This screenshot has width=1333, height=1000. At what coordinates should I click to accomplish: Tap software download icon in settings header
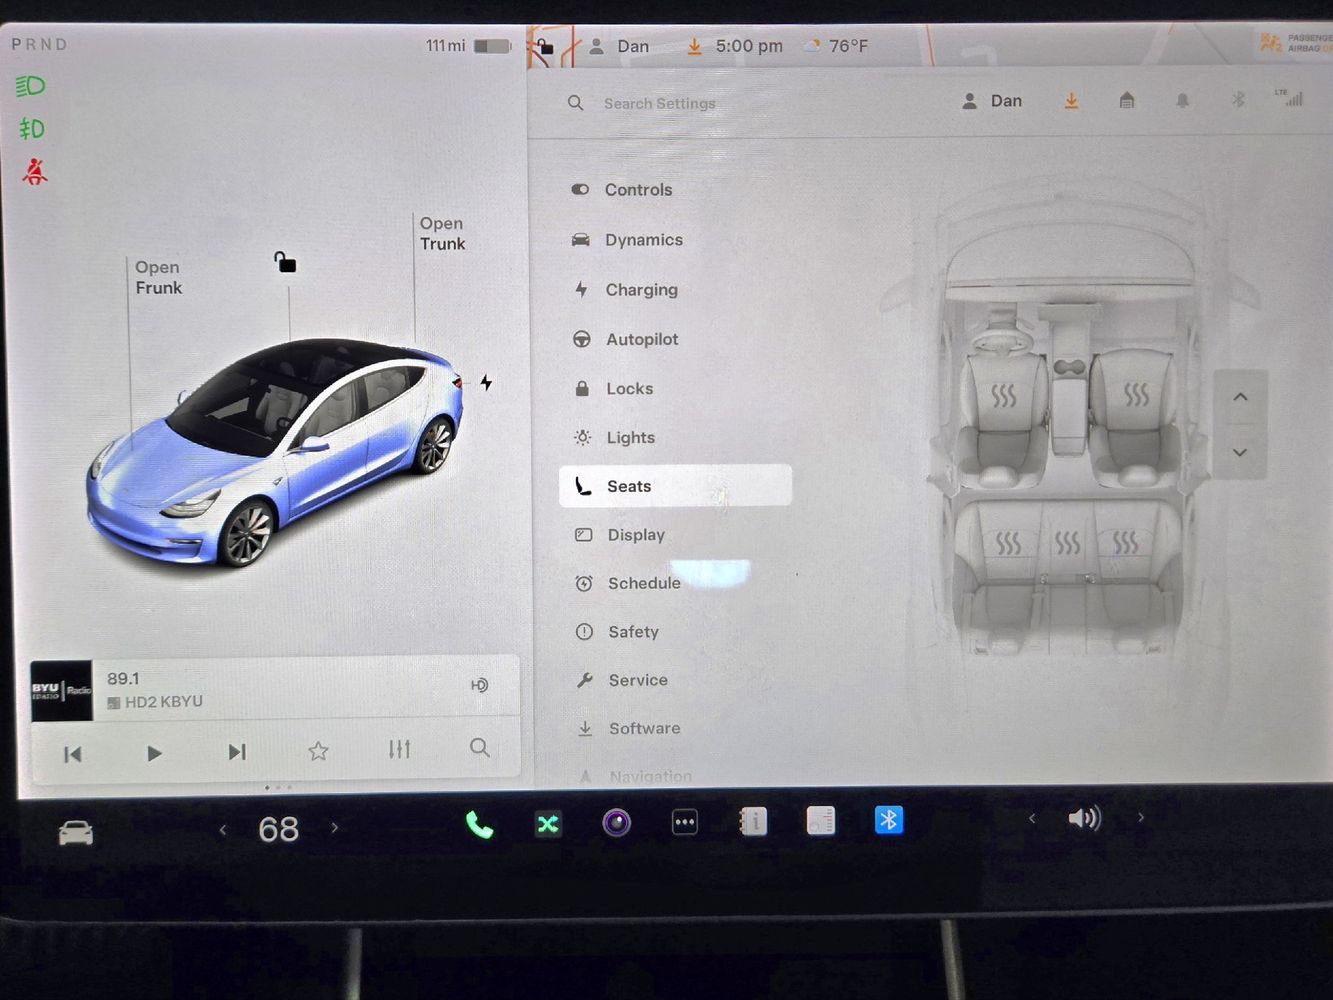[1071, 101]
